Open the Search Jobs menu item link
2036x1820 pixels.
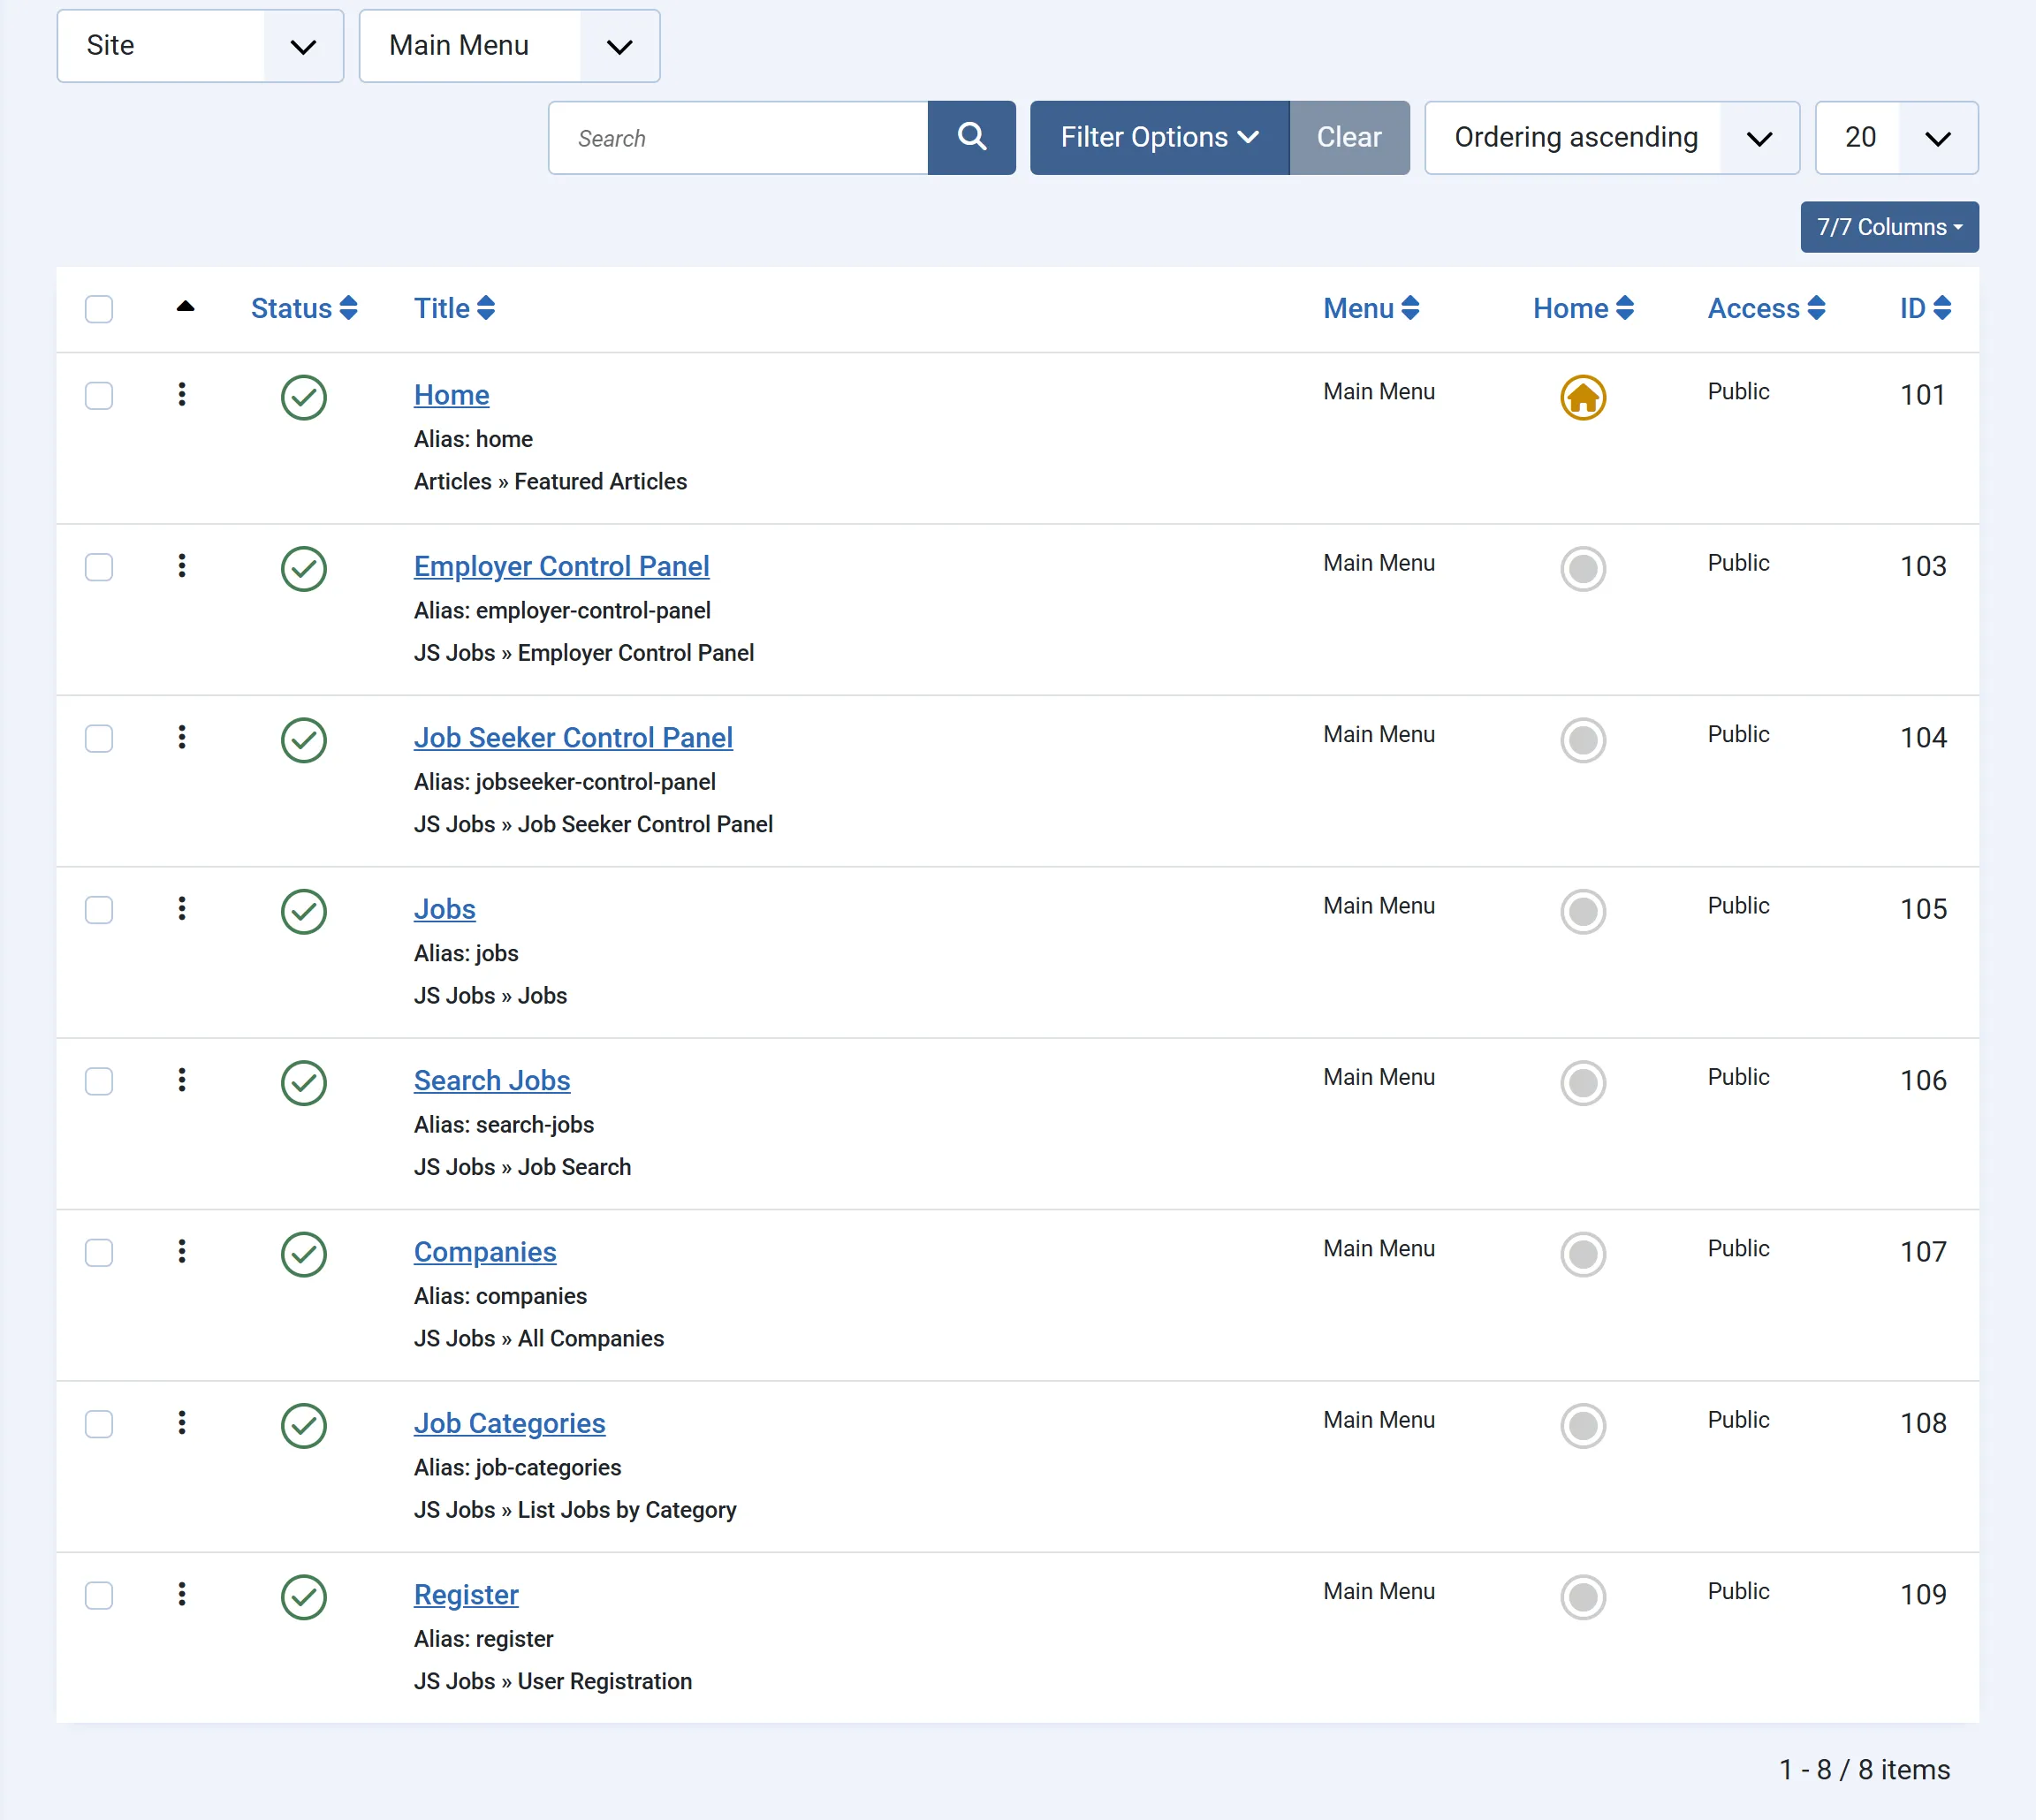tap(492, 1080)
